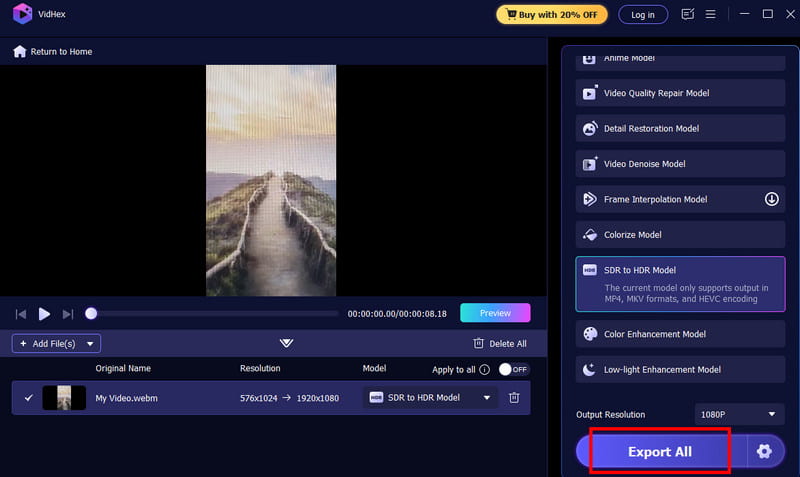Skip to the previous frame
The image size is (800, 477).
point(20,314)
